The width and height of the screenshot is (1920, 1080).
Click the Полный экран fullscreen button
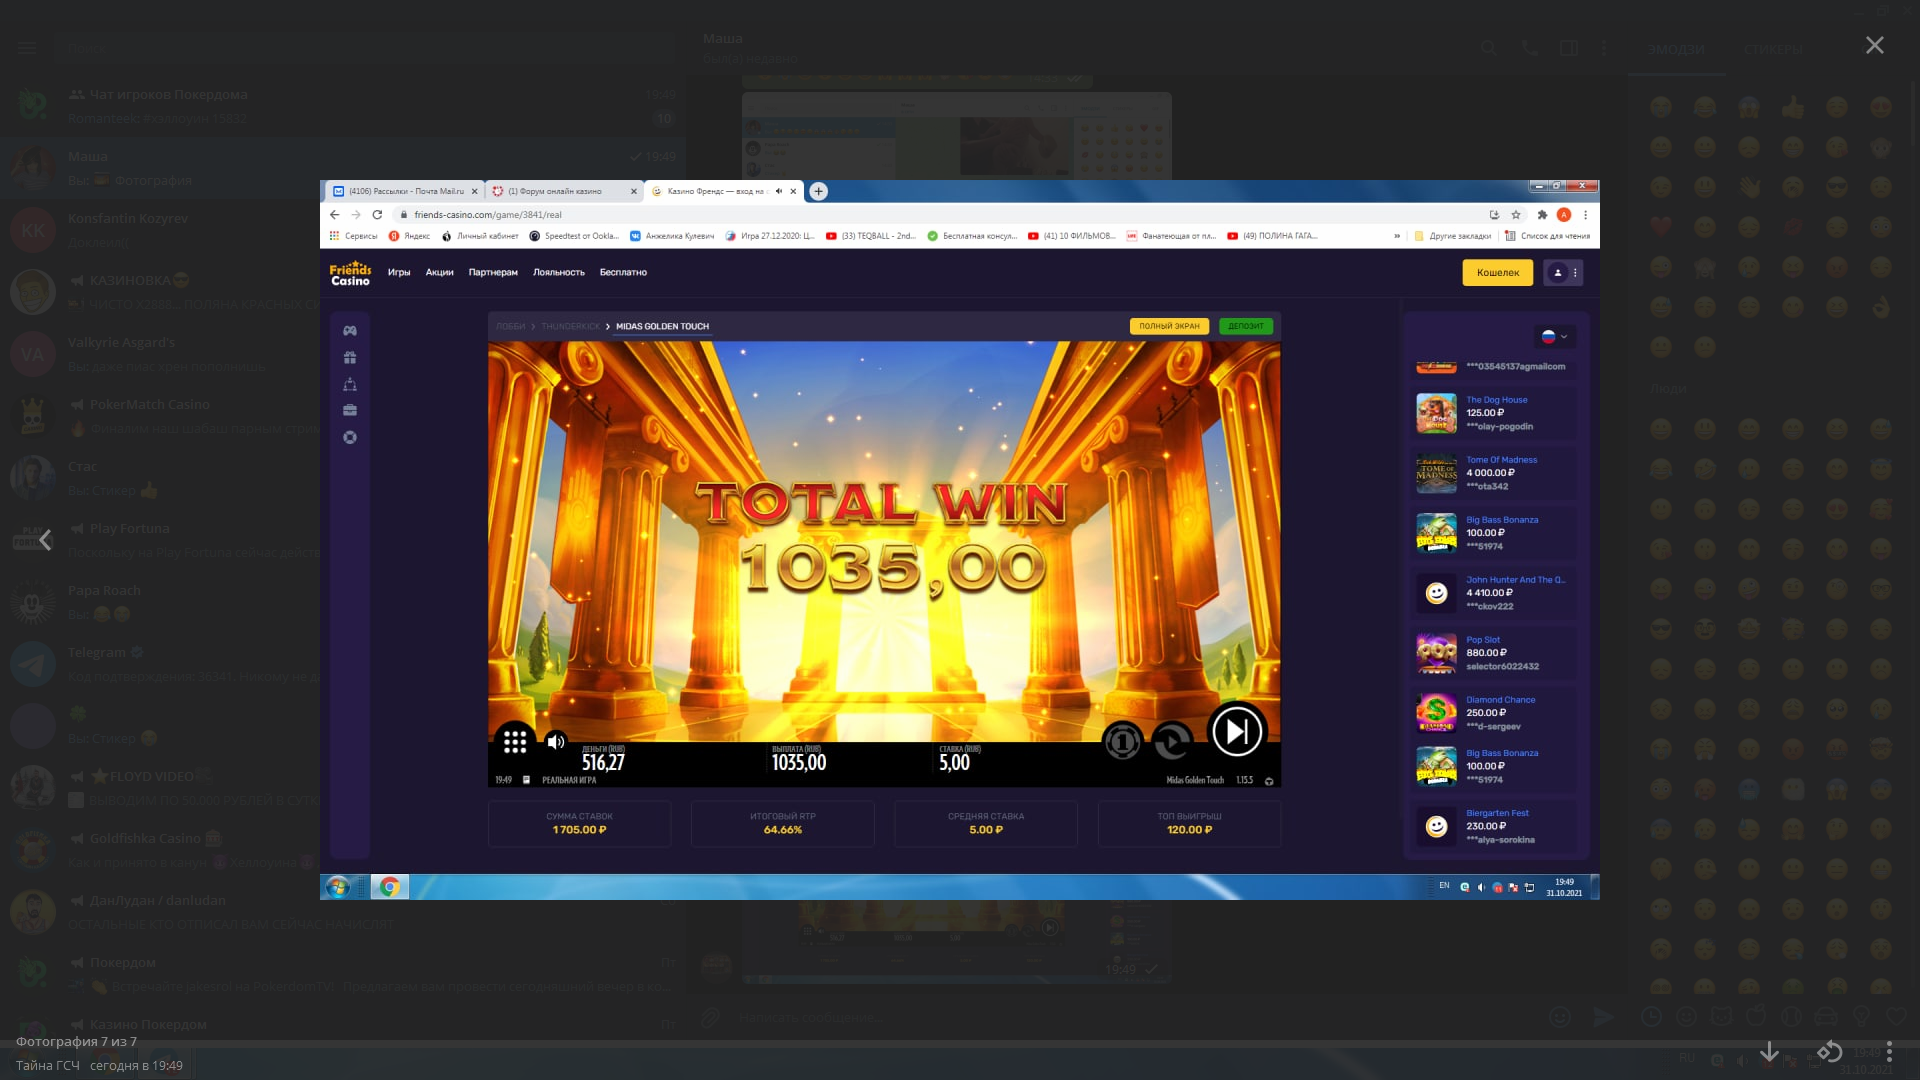coord(1169,326)
